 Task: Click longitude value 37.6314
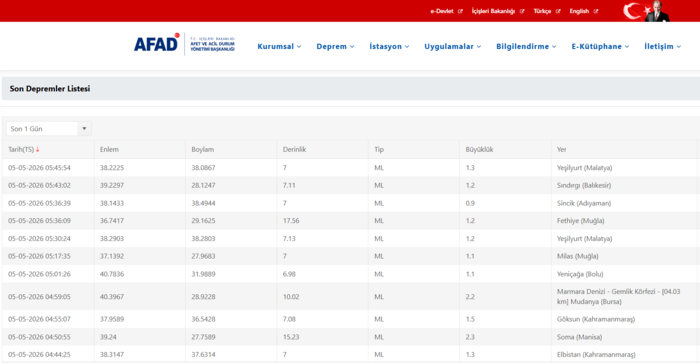[x=203, y=355]
